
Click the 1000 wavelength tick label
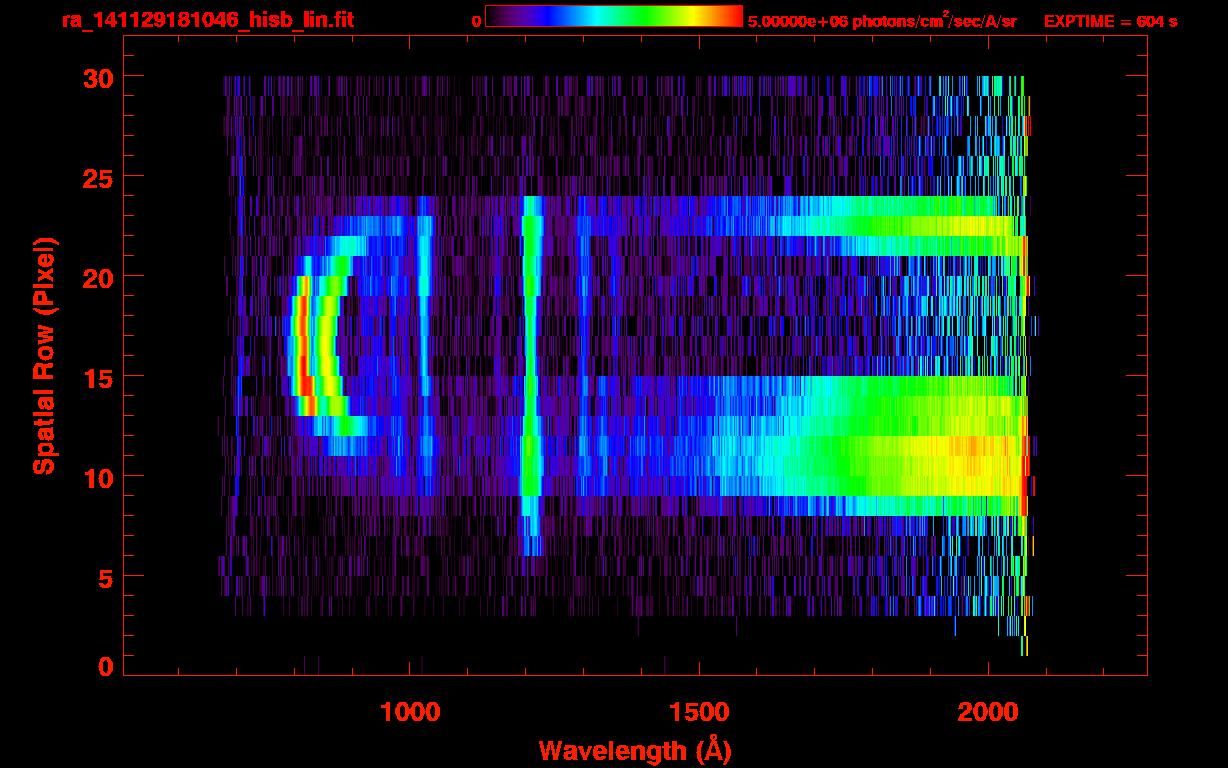point(411,711)
